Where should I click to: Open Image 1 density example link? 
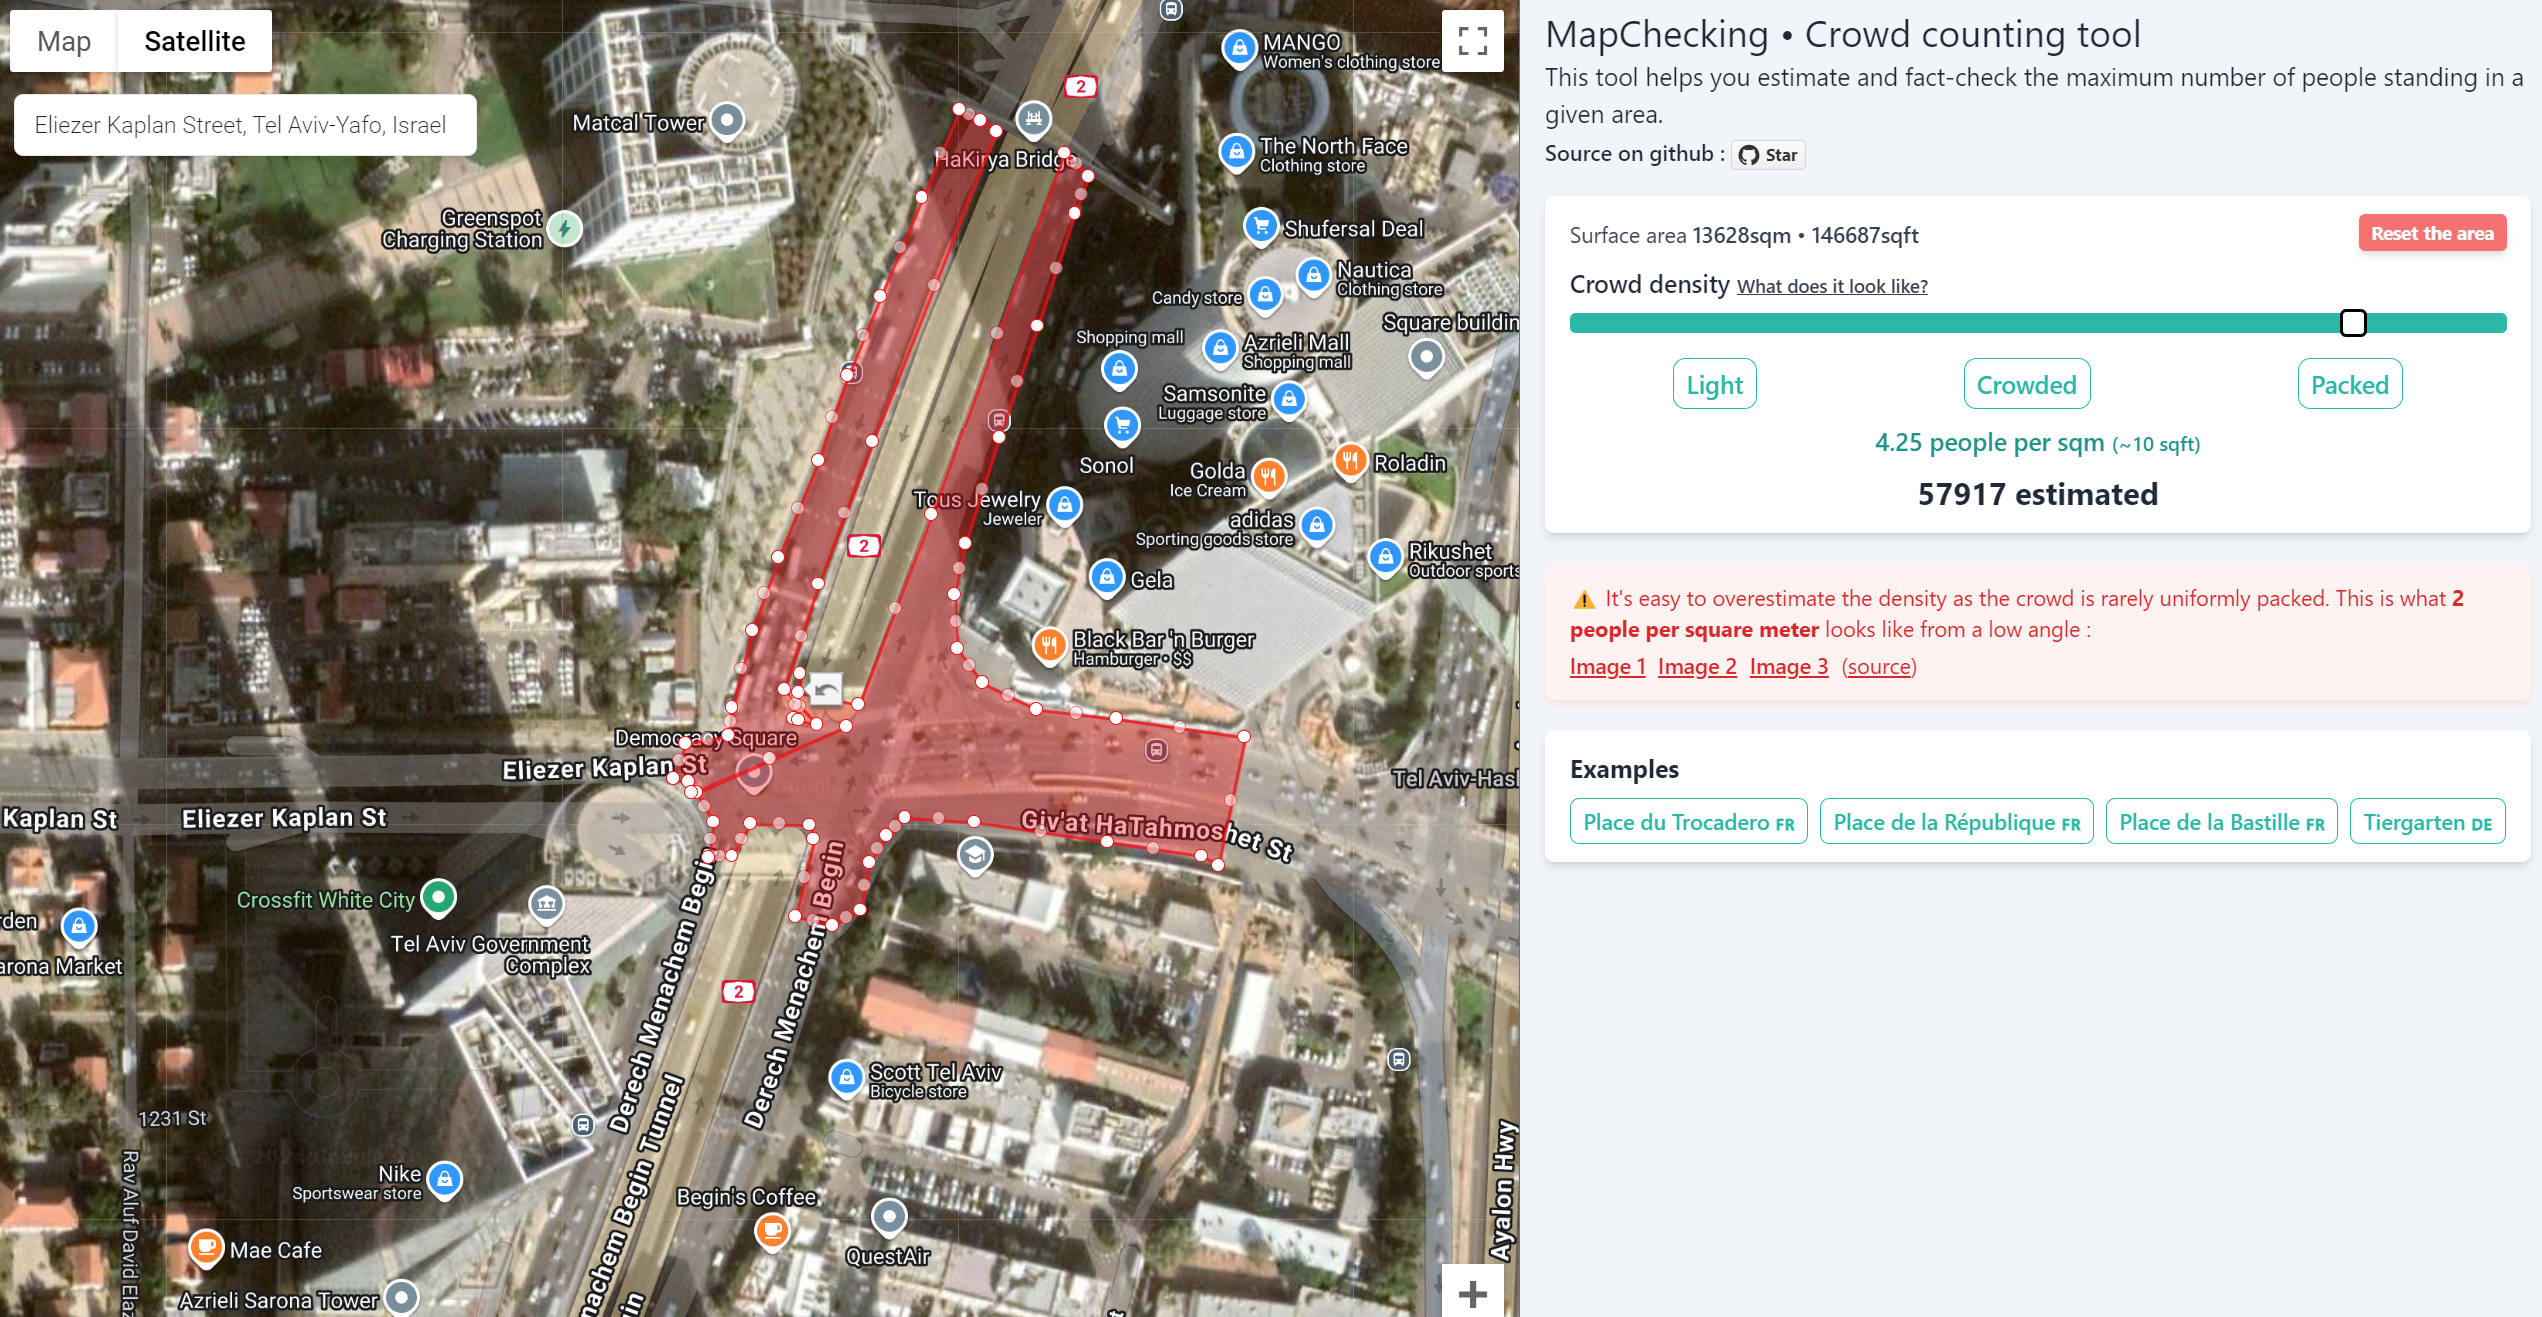pyautogui.click(x=1607, y=667)
